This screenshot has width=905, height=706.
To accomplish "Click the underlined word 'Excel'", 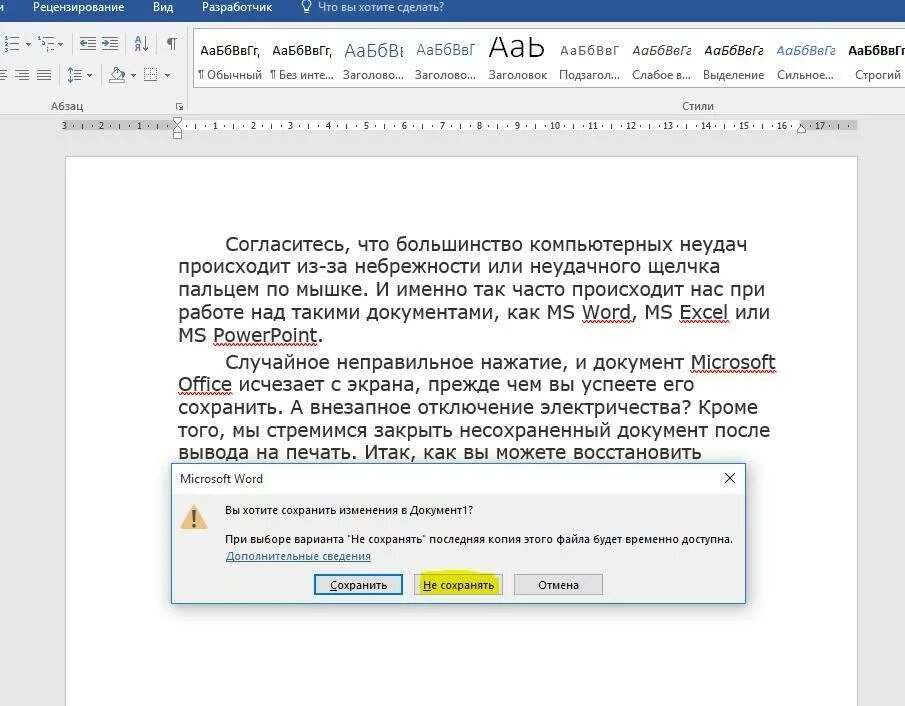I will point(704,312).
